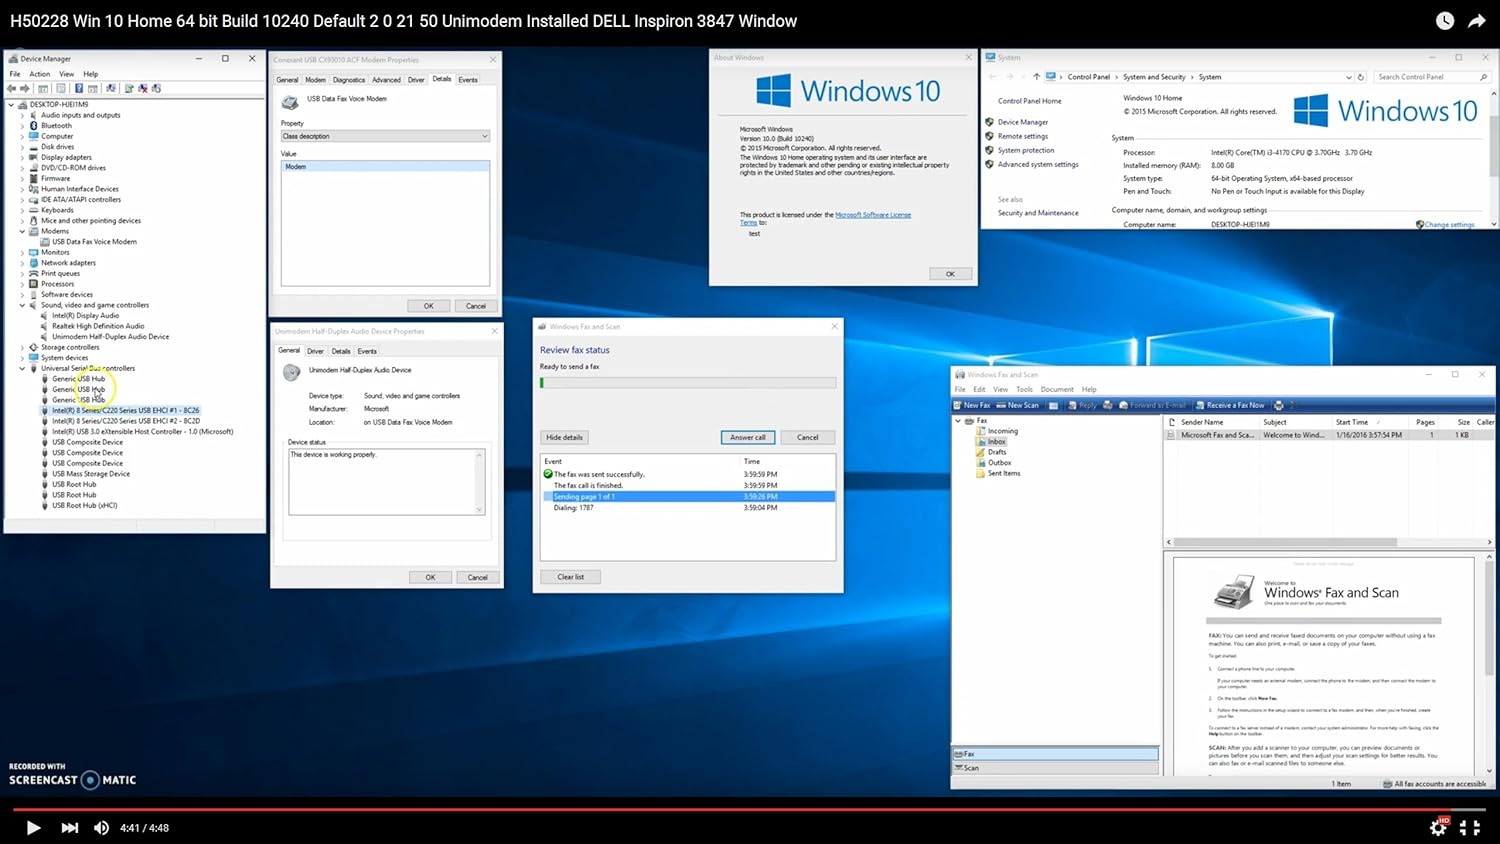
Task: Open Tools menu in Fax and Scan
Action: tap(1024, 389)
